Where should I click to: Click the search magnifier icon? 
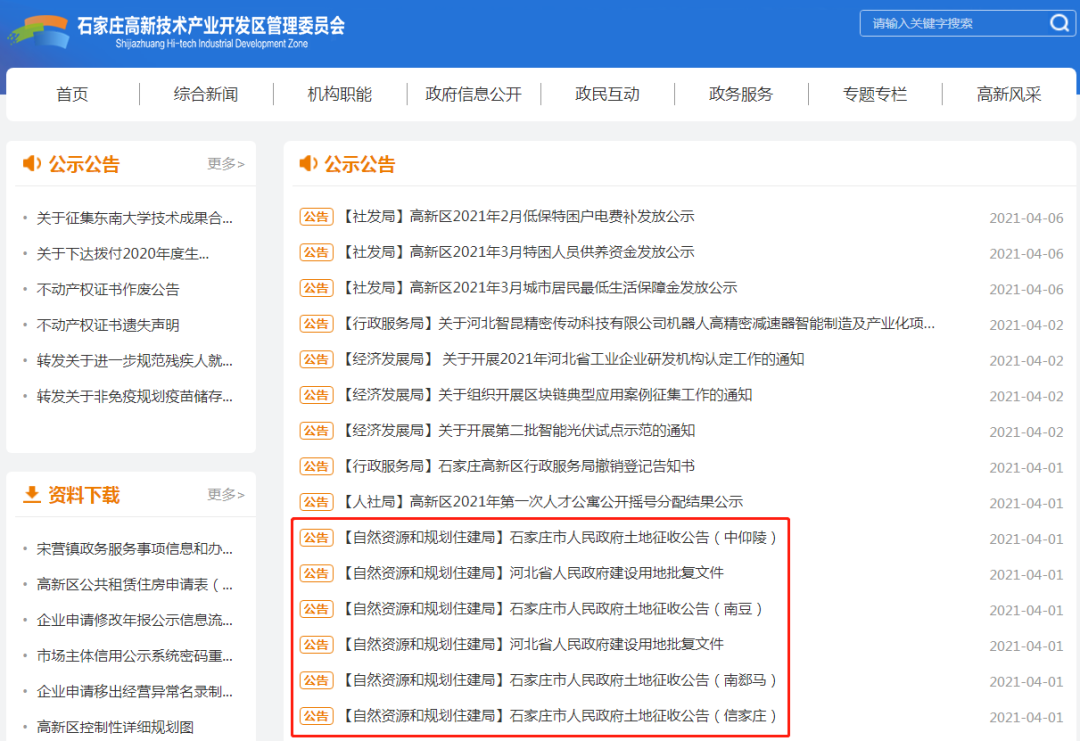coord(1058,22)
